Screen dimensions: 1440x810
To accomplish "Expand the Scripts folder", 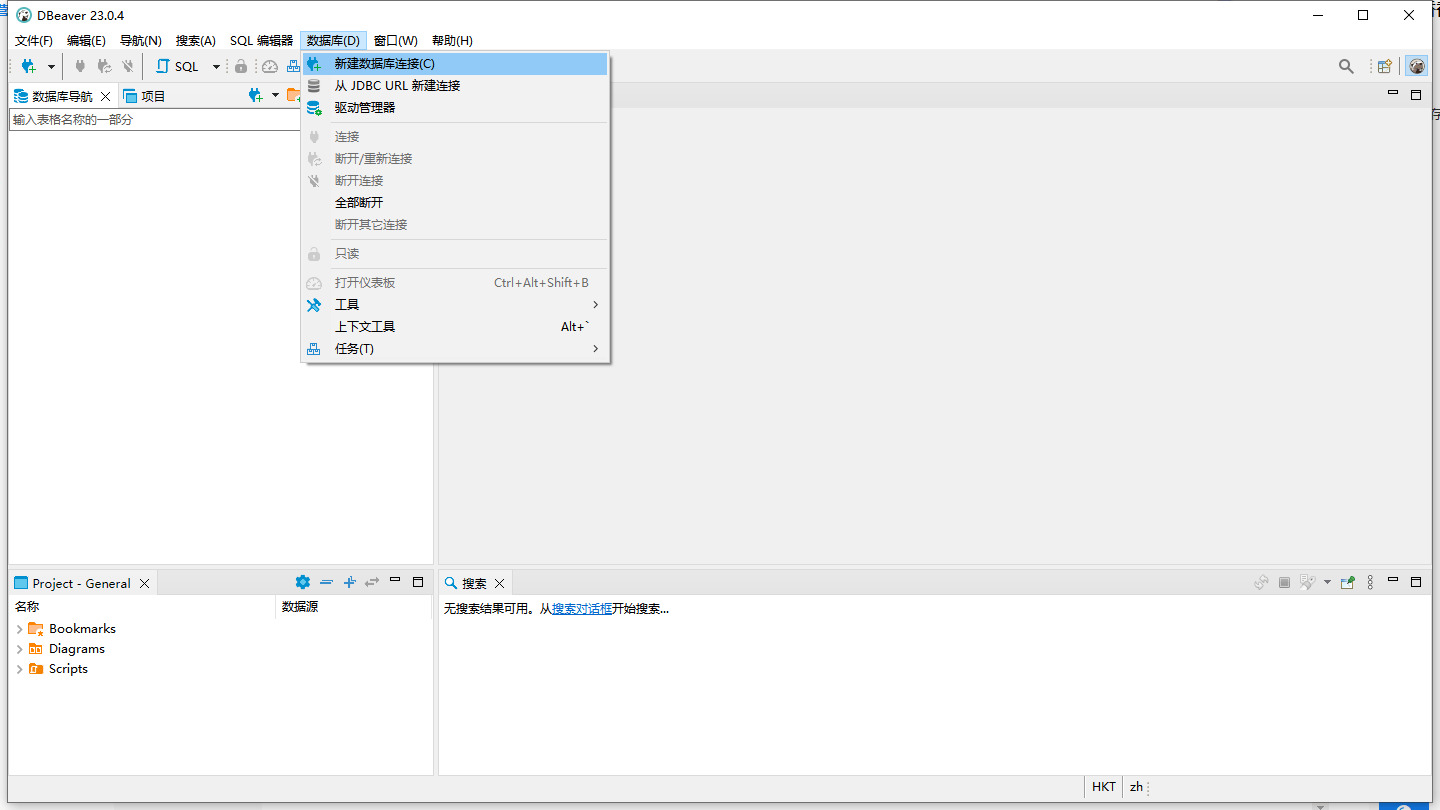I will [x=19, y=669].
